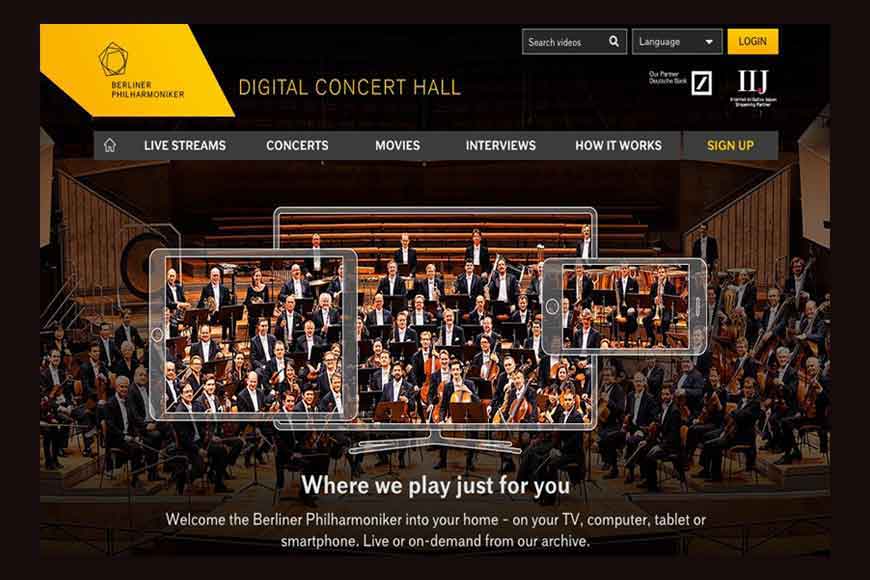Click the Digital Concert Hall title
Viewport: 870px width, 580px height.
tap(350, 88)
